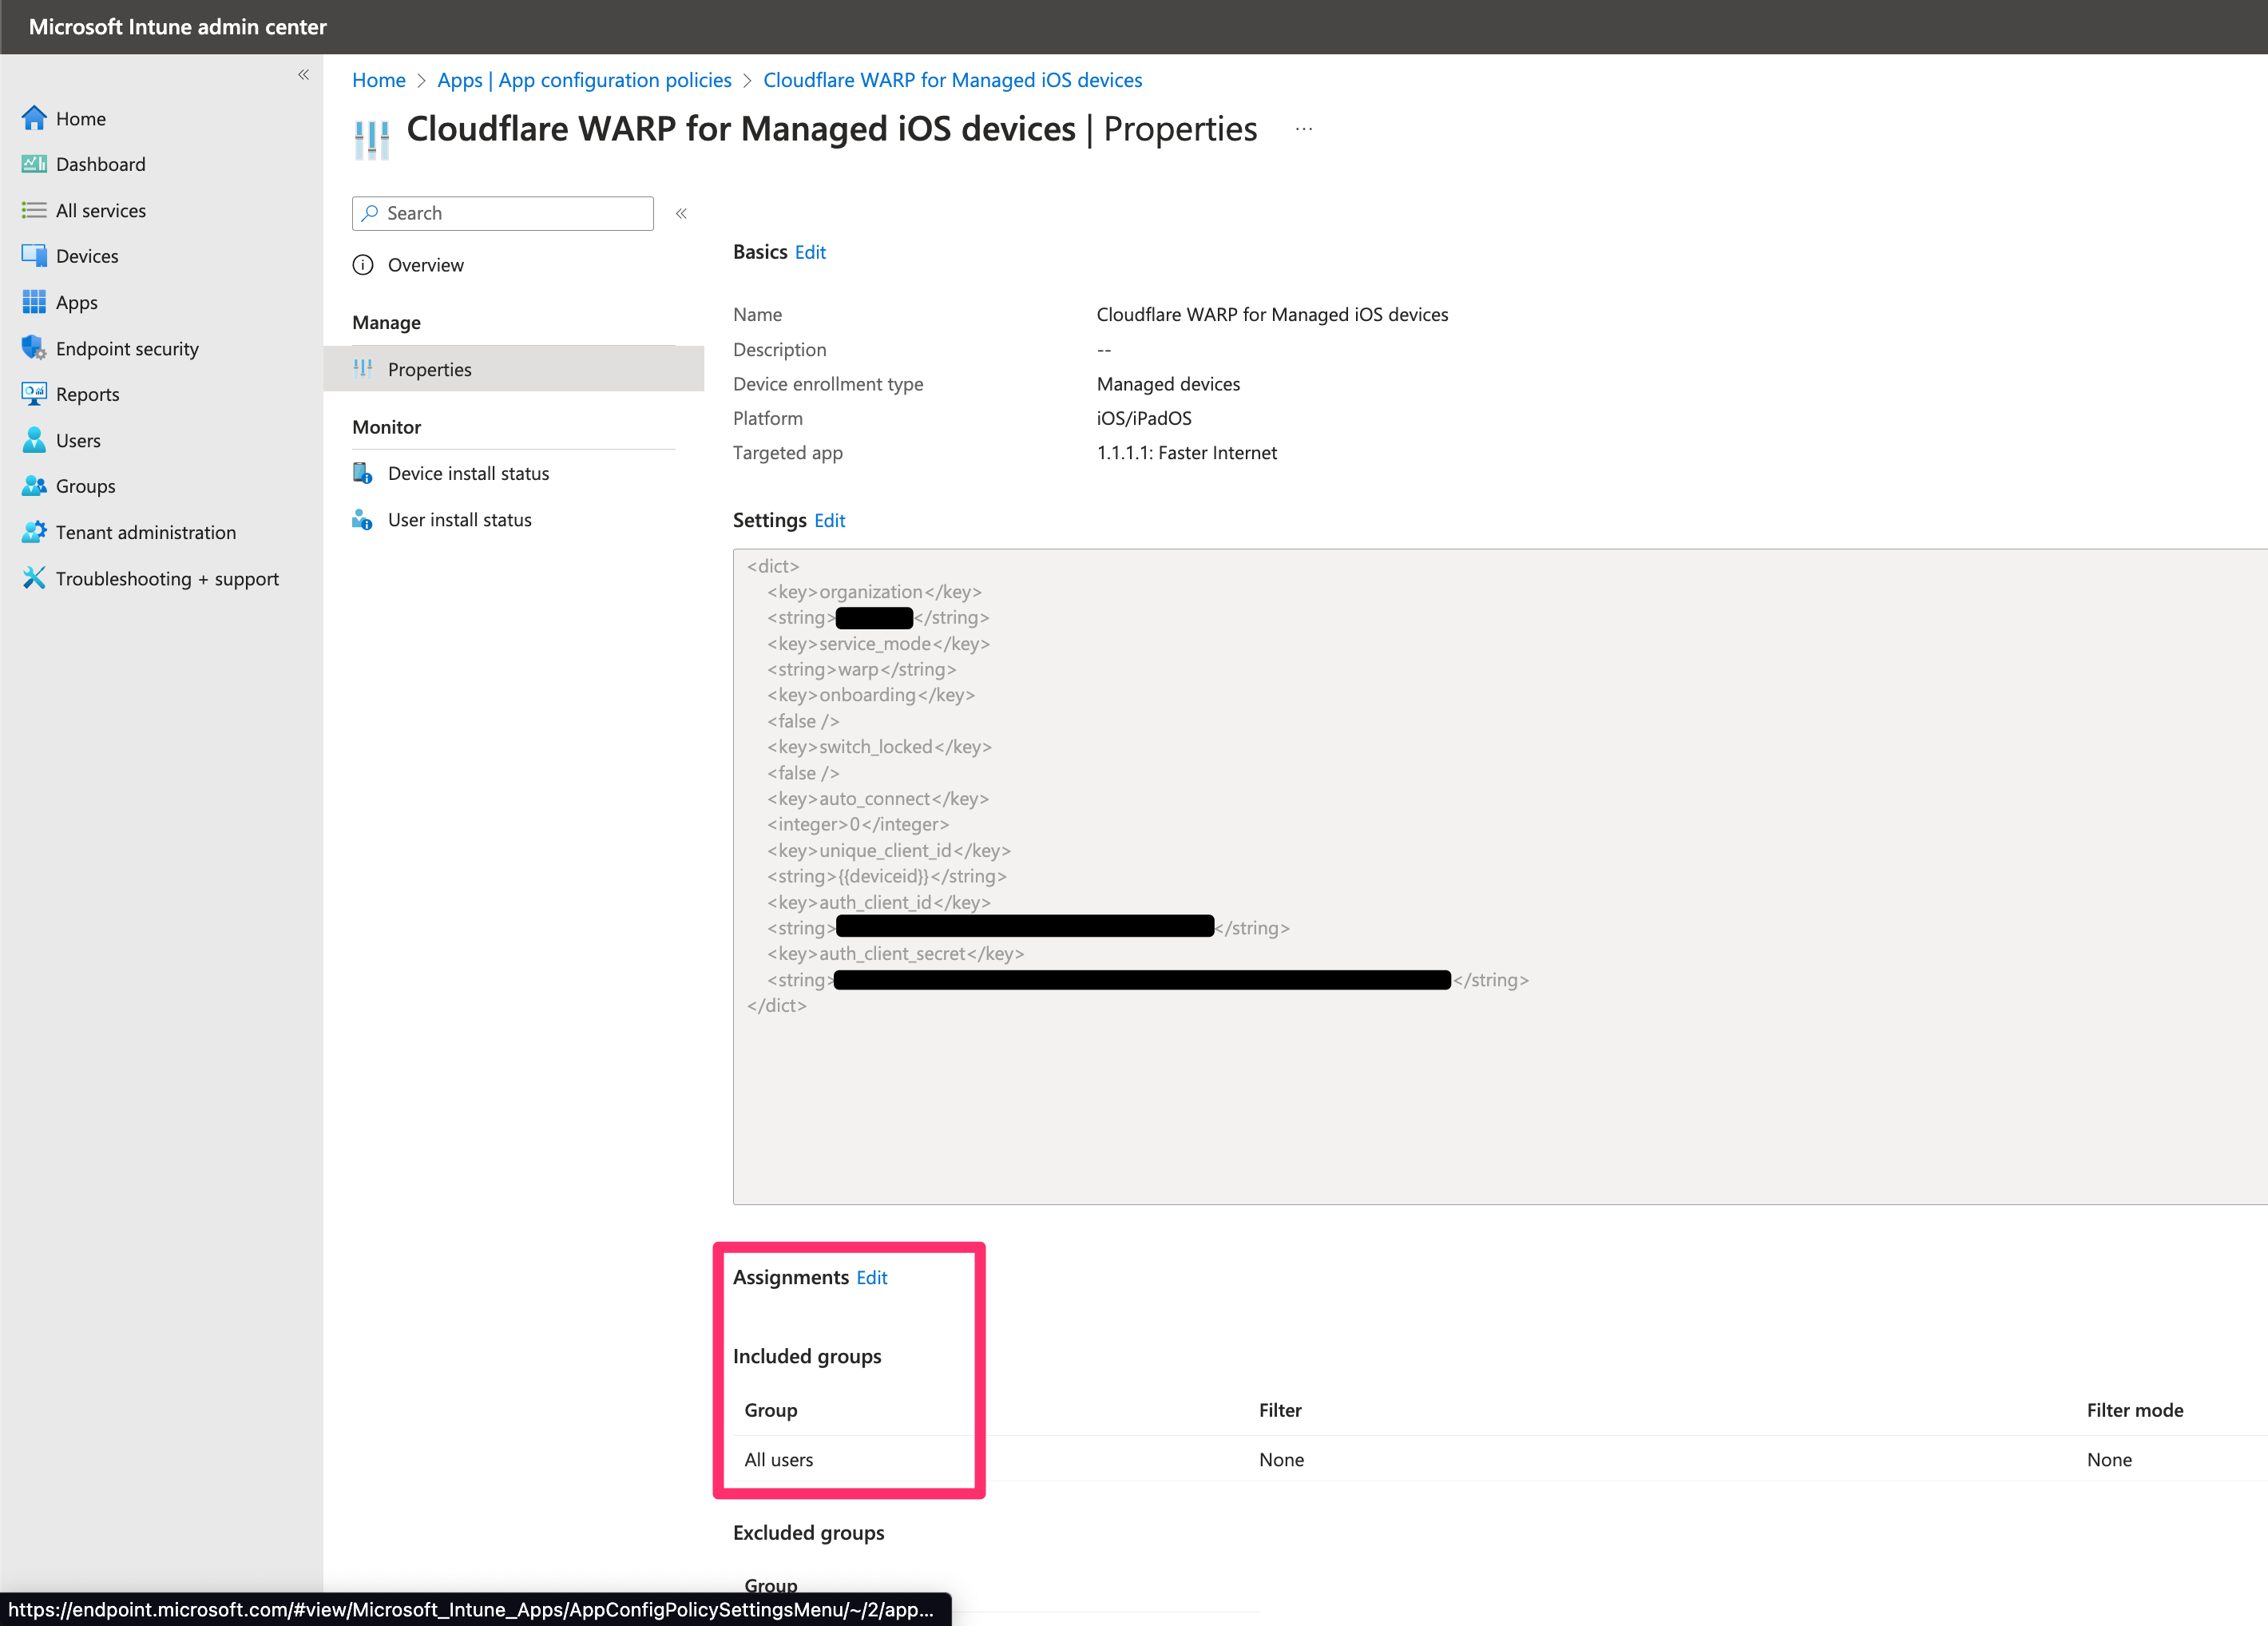Click the Device install status icon
This screenshot has height=1626, width=2268.
362,473
